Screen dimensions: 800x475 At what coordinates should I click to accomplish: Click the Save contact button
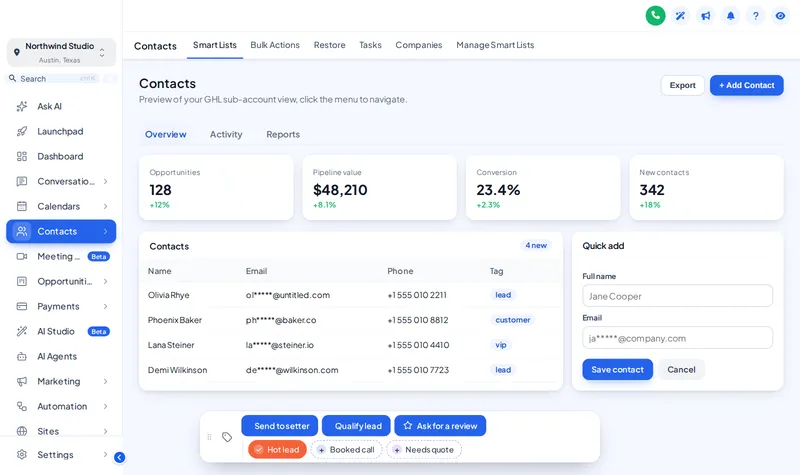(617, 369)
